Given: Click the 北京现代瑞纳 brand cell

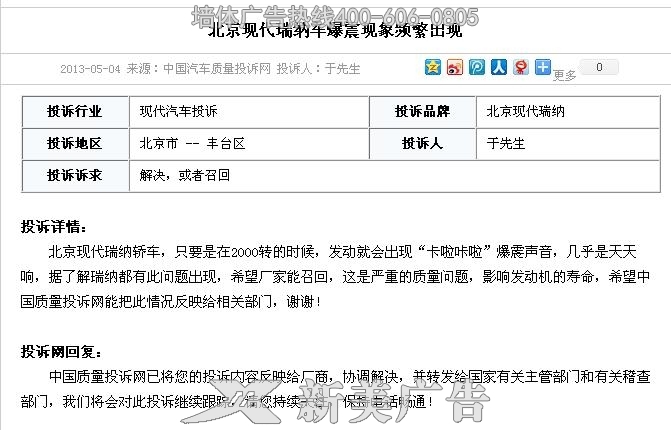Looking at the screenshot, I should [568, 112].
